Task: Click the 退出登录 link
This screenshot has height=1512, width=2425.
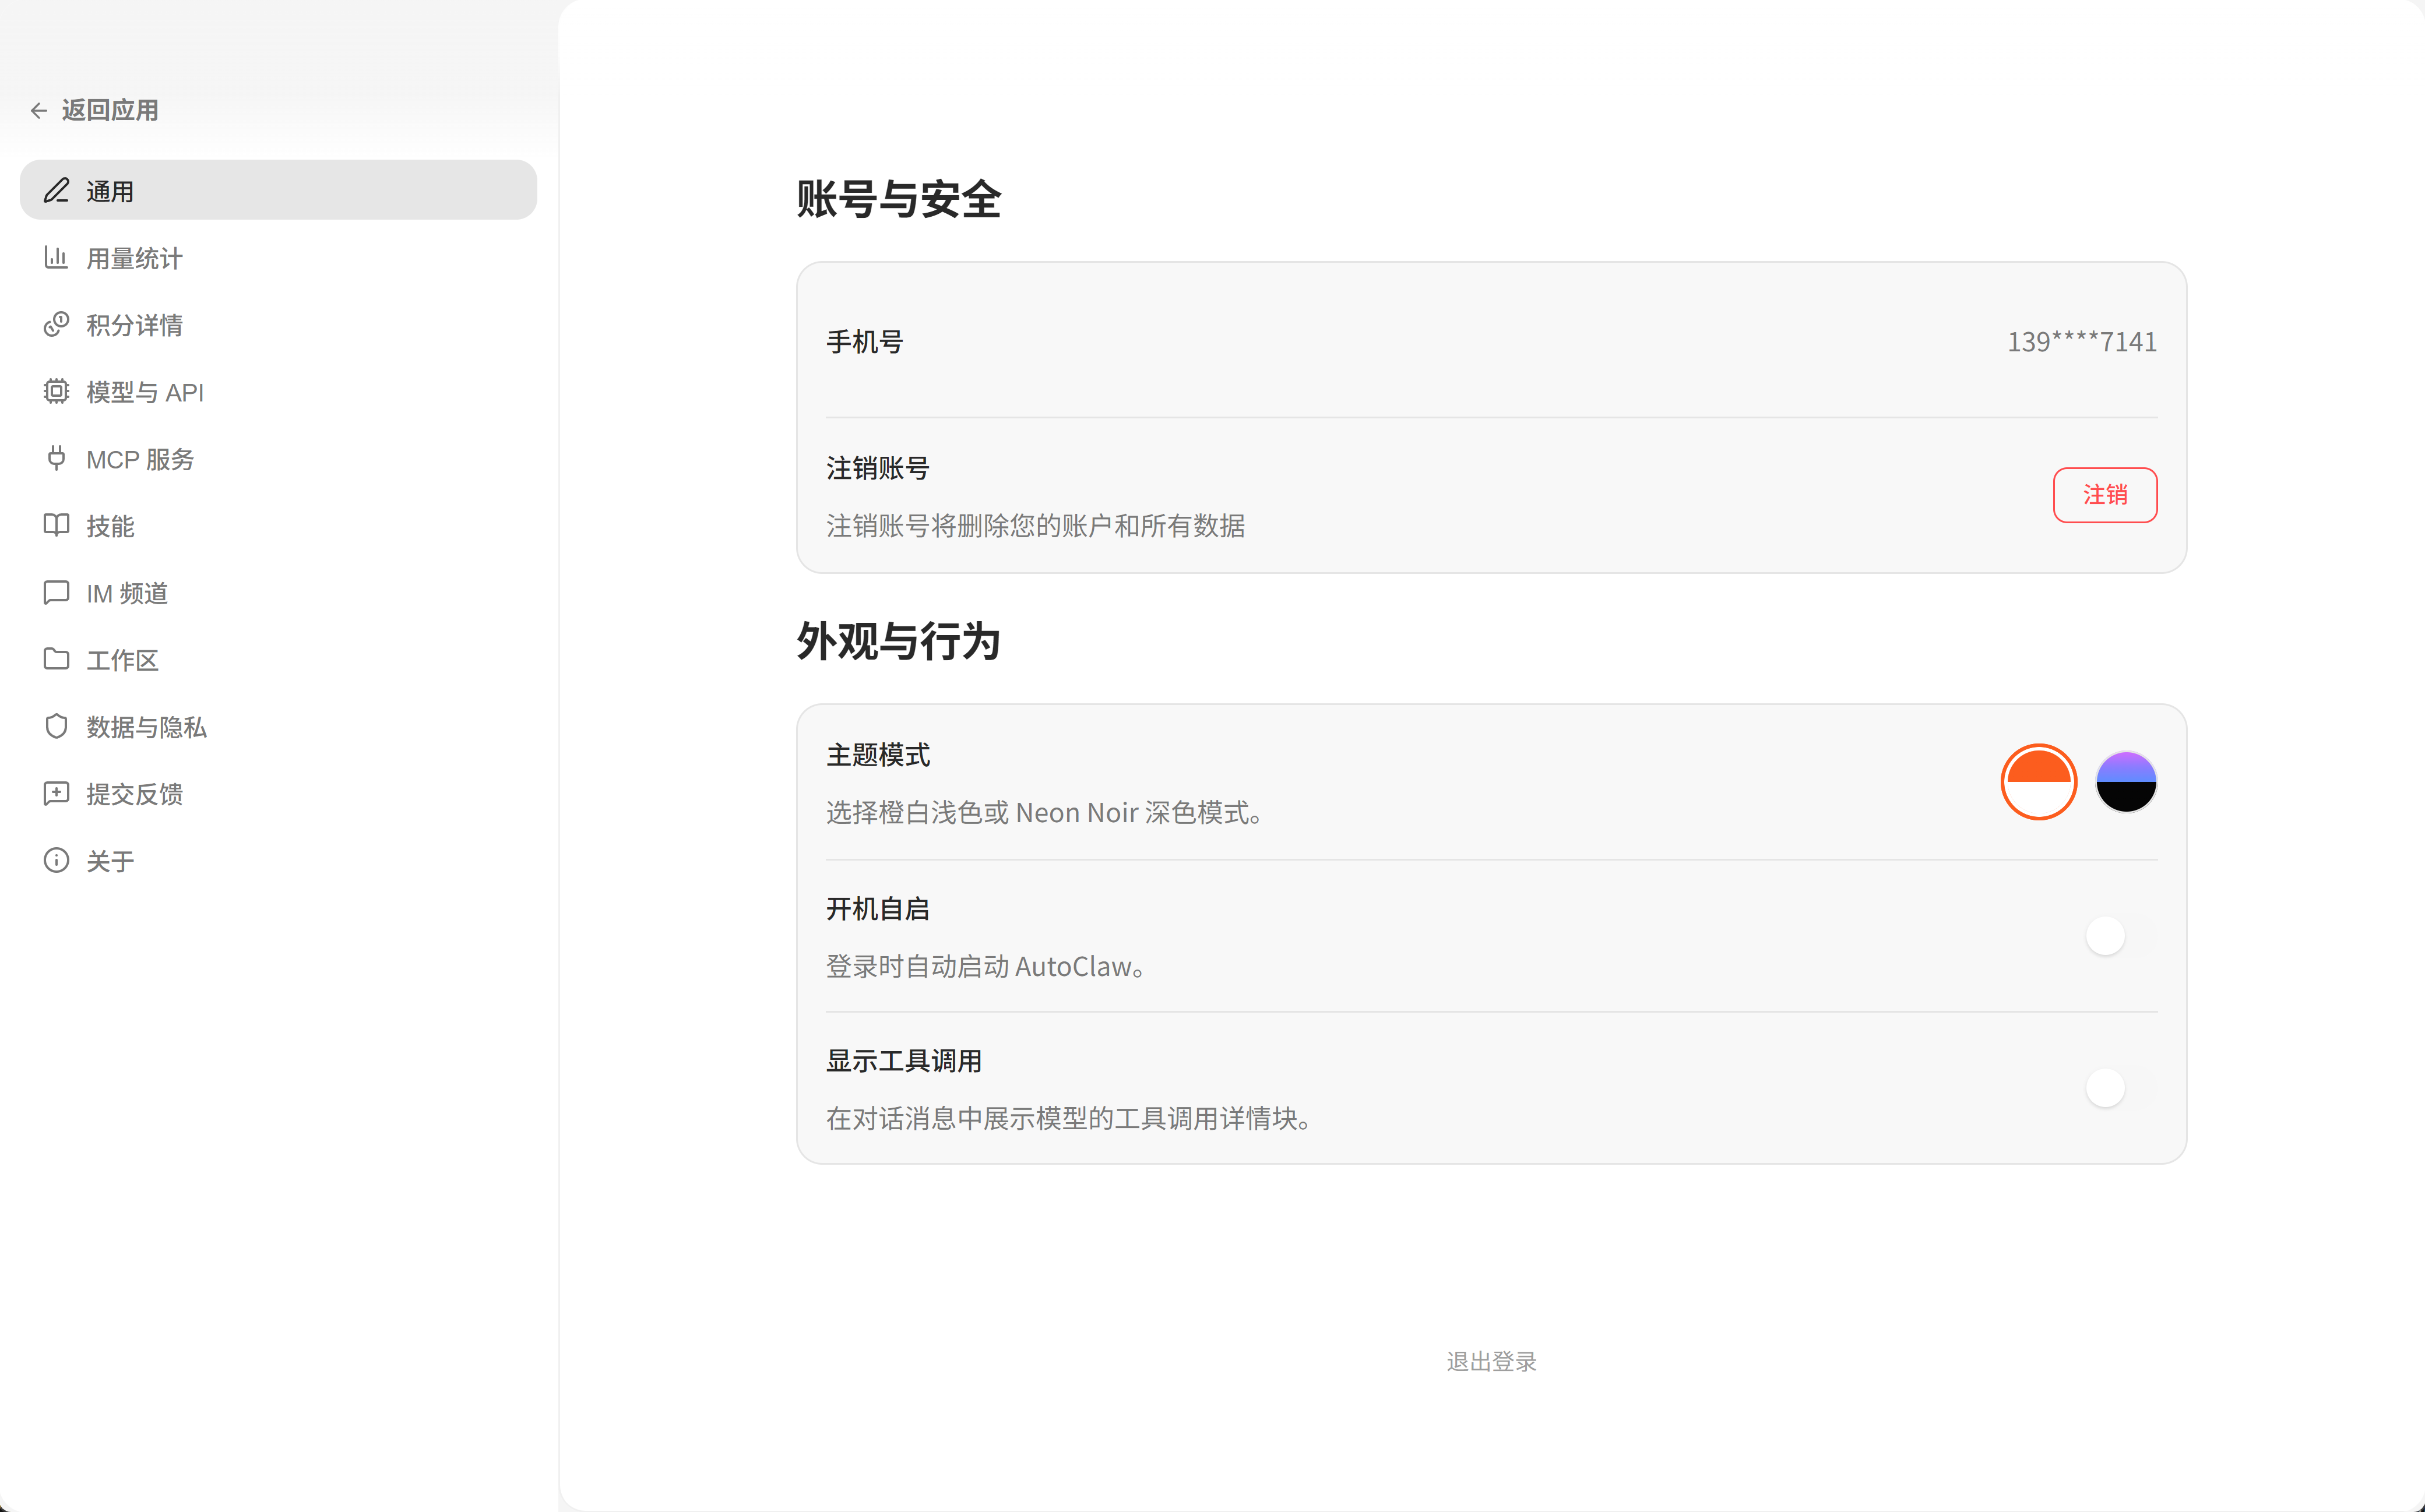Action: coord(1491,1362)
